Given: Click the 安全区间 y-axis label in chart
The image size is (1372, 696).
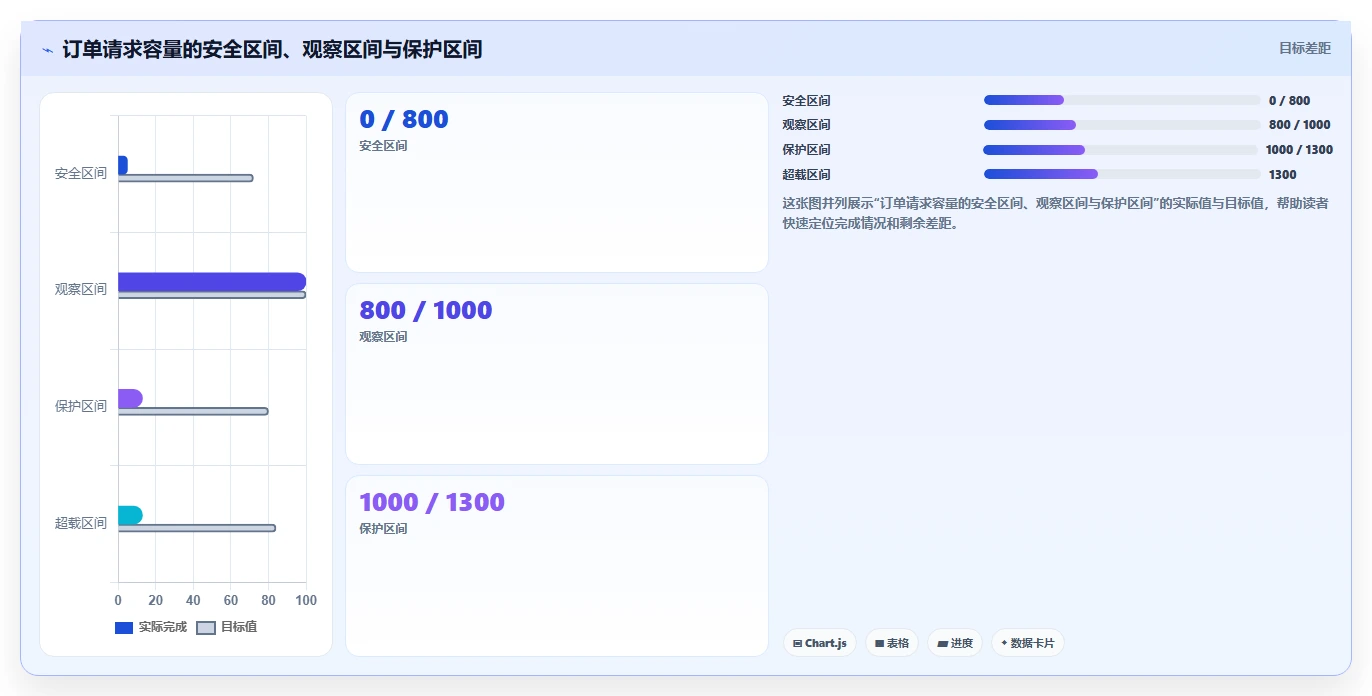Looking at the screenshot, I should tap(81, 173).
